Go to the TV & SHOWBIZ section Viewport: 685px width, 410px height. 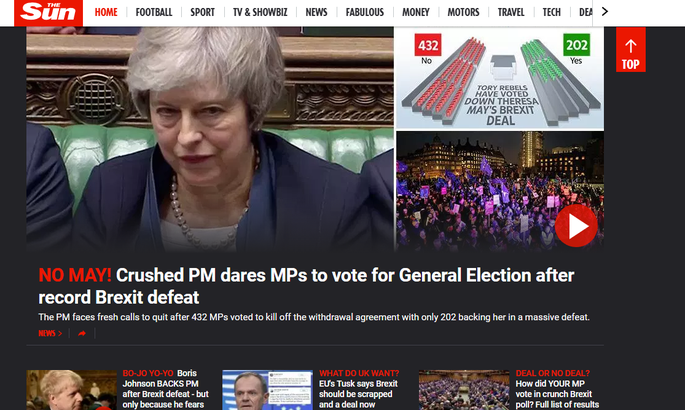click(x=260, y=12)
